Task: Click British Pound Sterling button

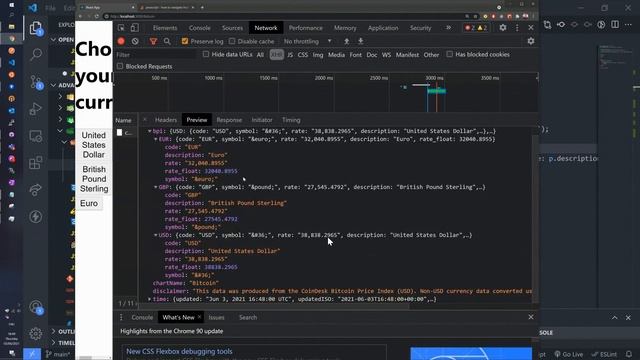Action: click(x=94, y=179)
